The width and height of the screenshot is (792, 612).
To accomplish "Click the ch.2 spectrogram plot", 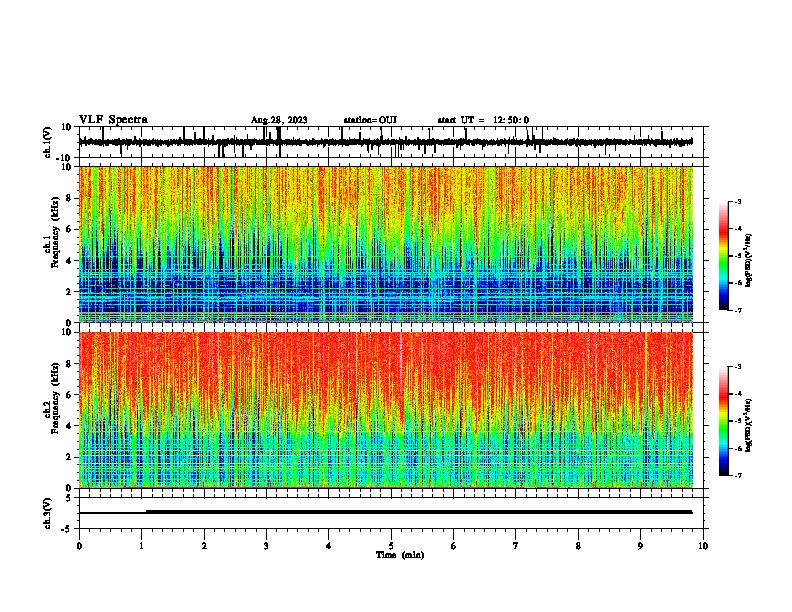I will point(385,410).
